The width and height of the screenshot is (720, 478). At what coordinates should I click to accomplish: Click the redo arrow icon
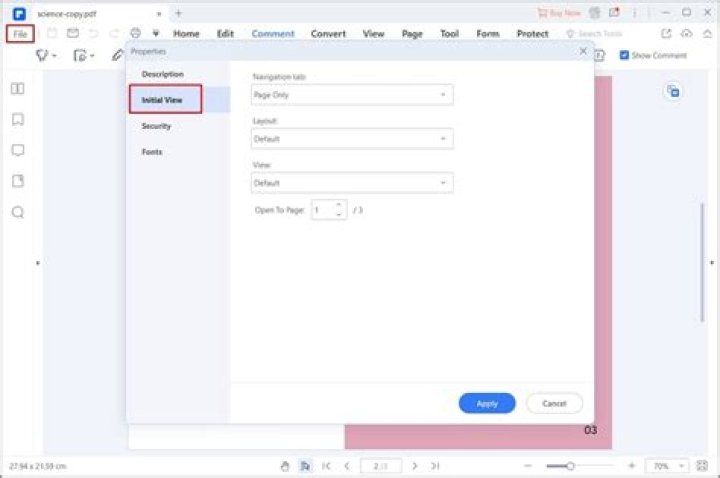tap(114, 34)
